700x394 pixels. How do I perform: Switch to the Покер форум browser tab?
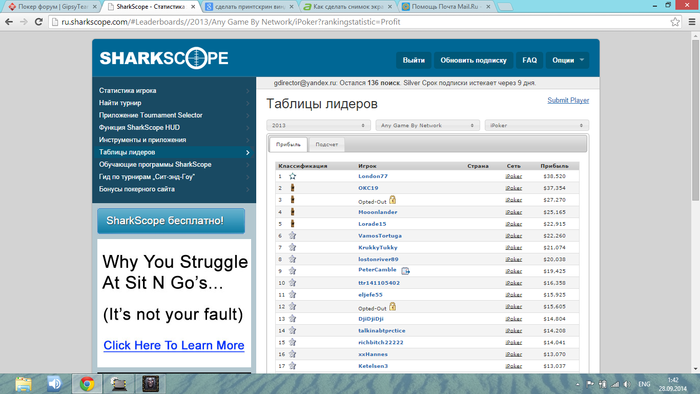(52, 7)
